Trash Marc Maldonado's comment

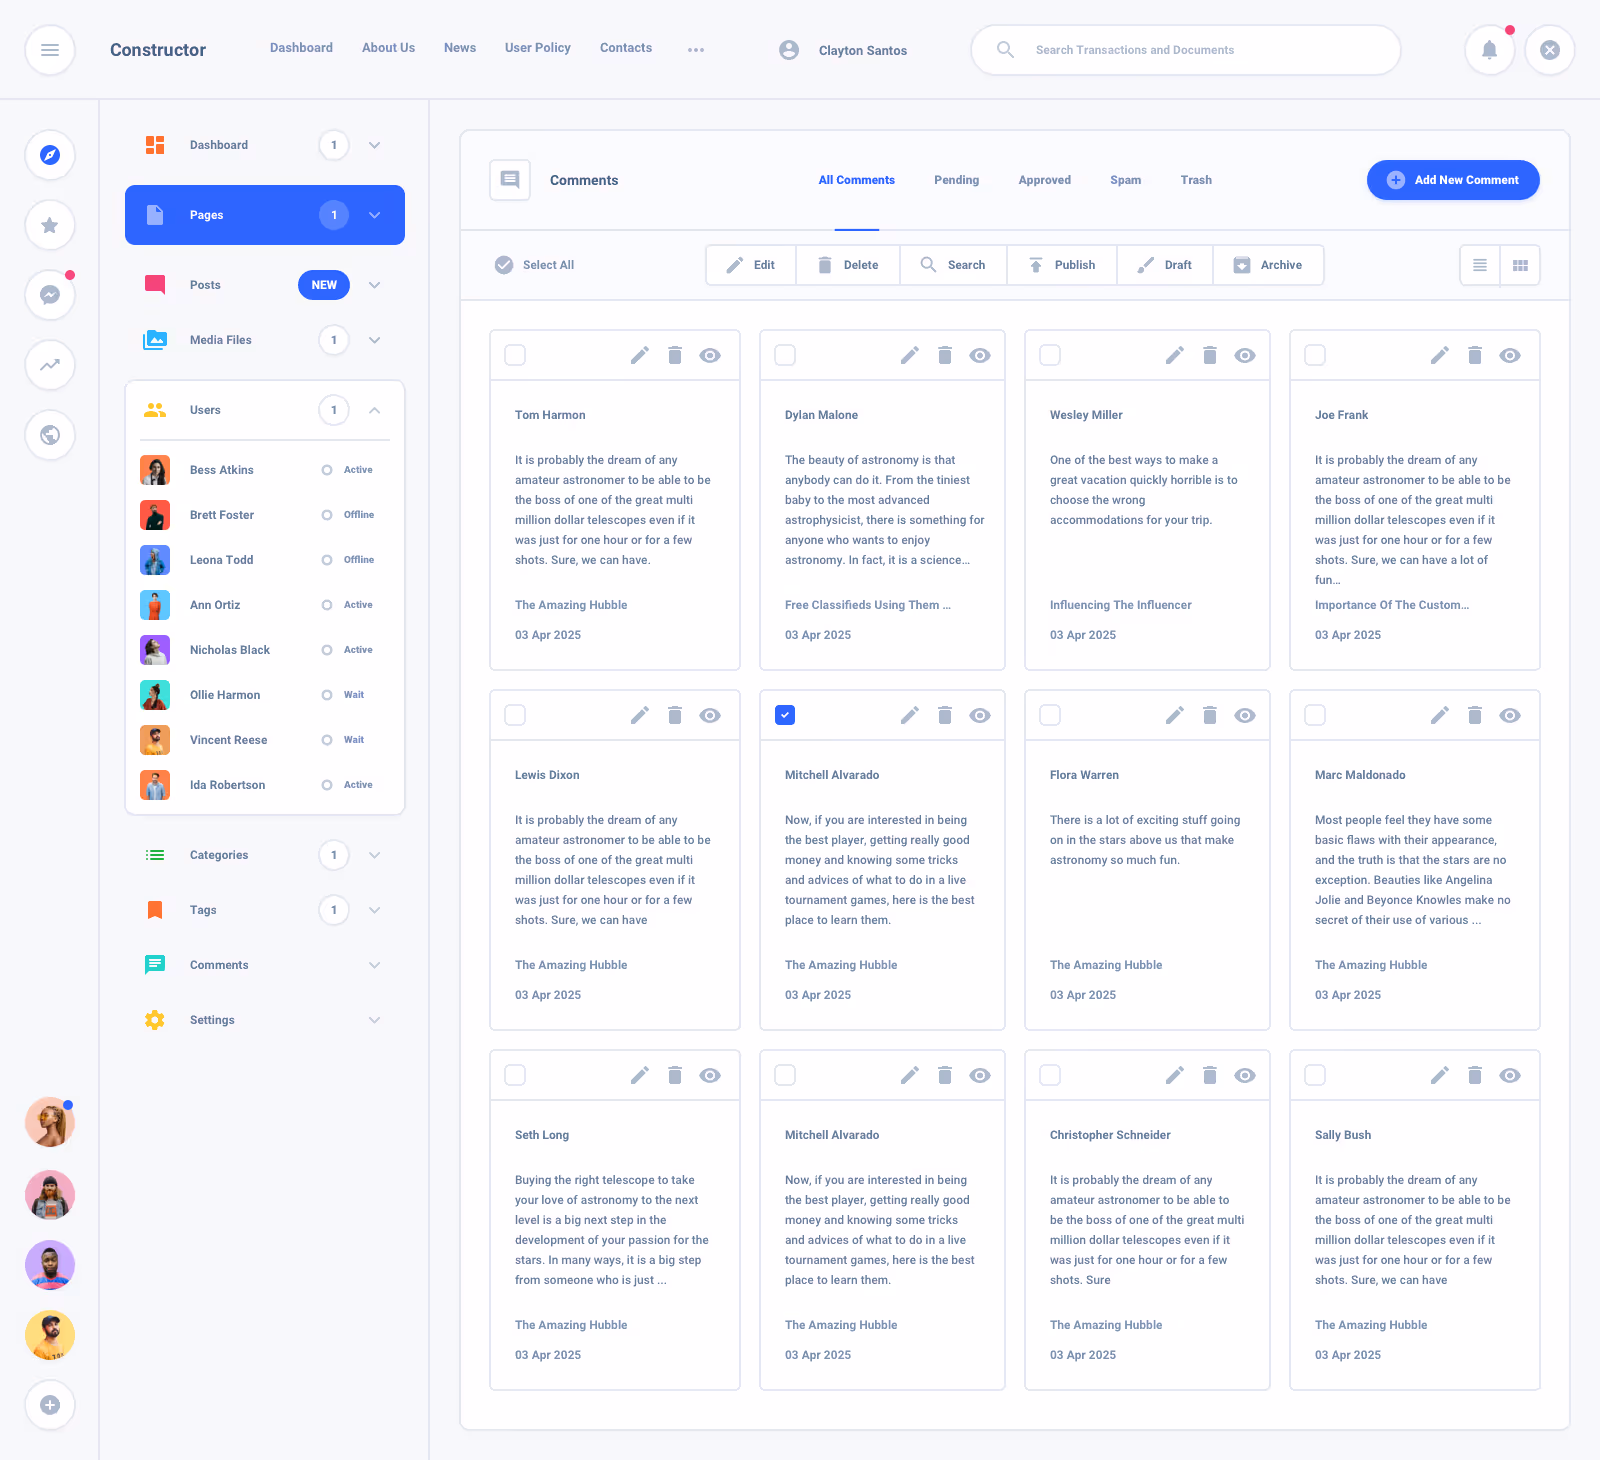click(1475, 715)
